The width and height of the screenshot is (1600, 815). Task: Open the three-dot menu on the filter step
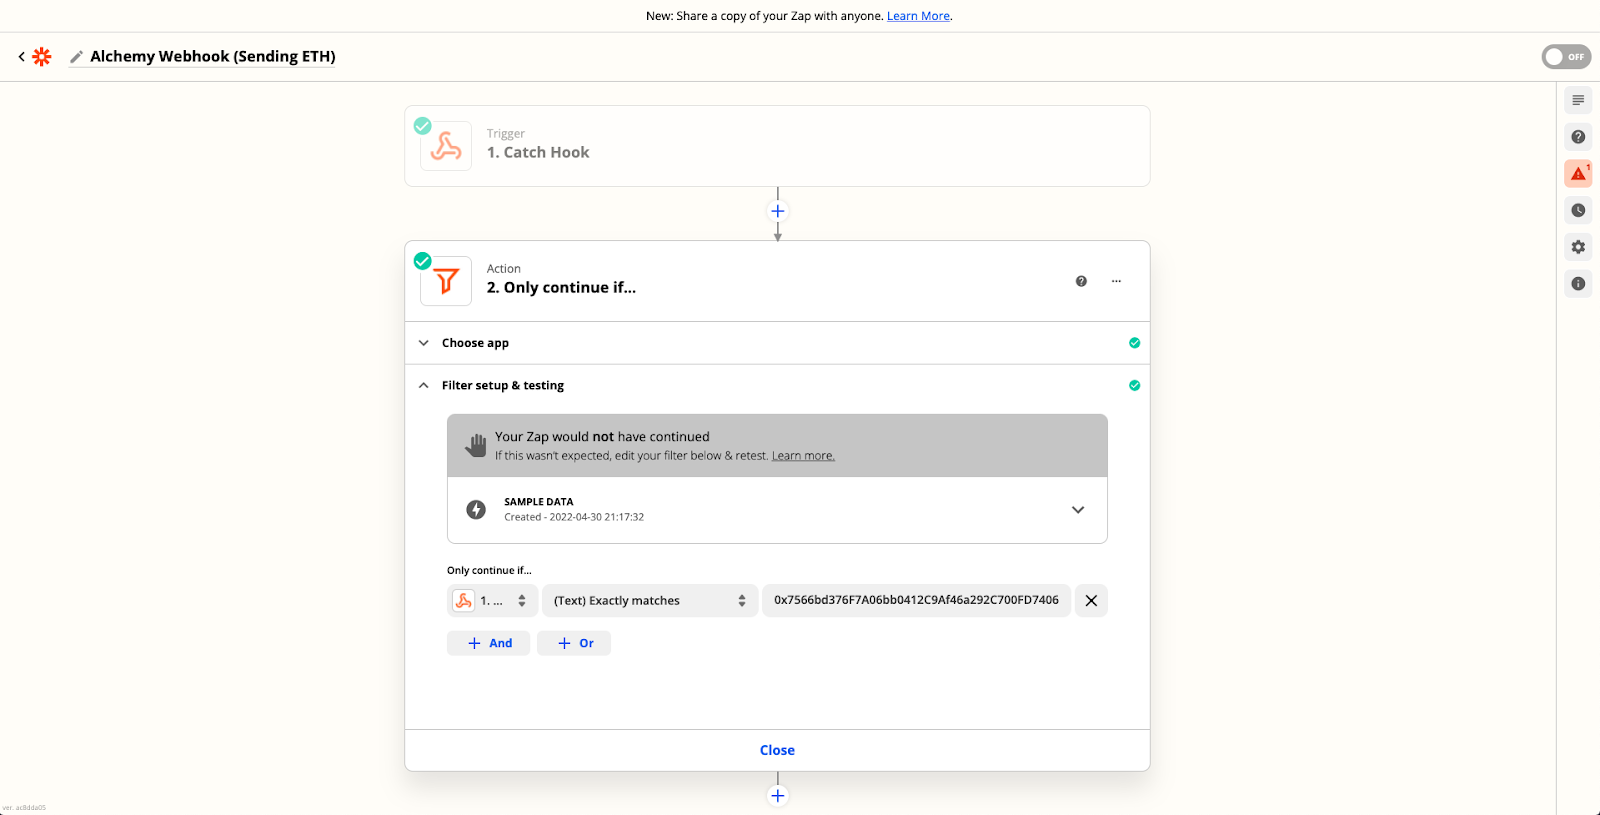(1116, 281)
